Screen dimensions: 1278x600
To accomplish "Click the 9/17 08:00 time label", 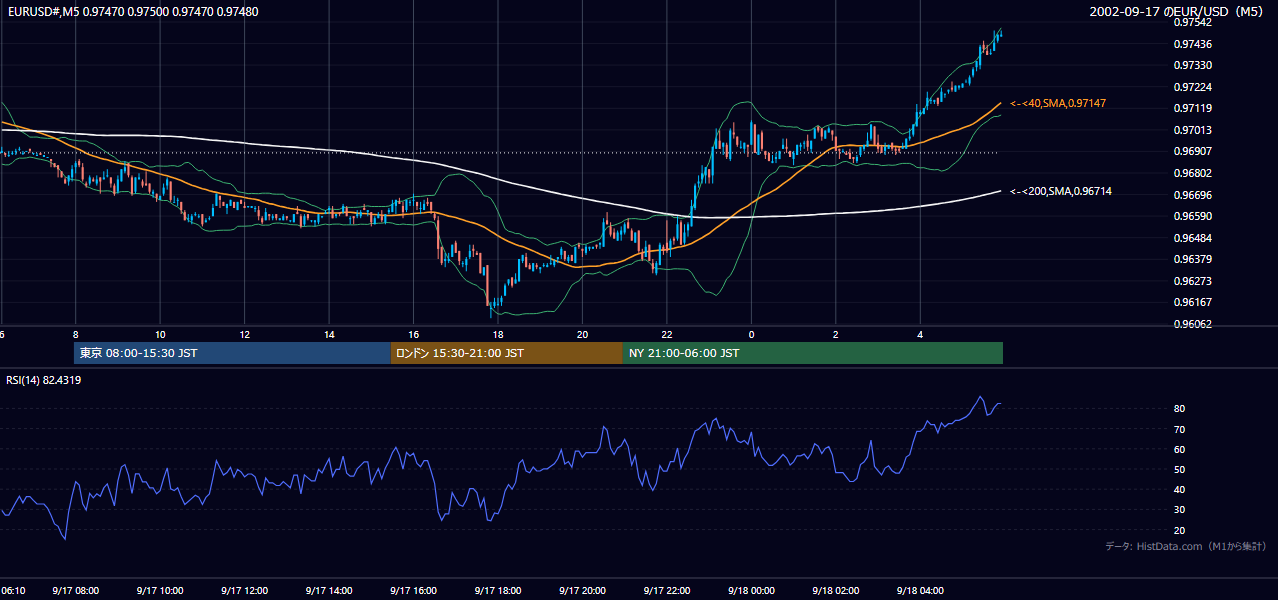I will 76,591.
